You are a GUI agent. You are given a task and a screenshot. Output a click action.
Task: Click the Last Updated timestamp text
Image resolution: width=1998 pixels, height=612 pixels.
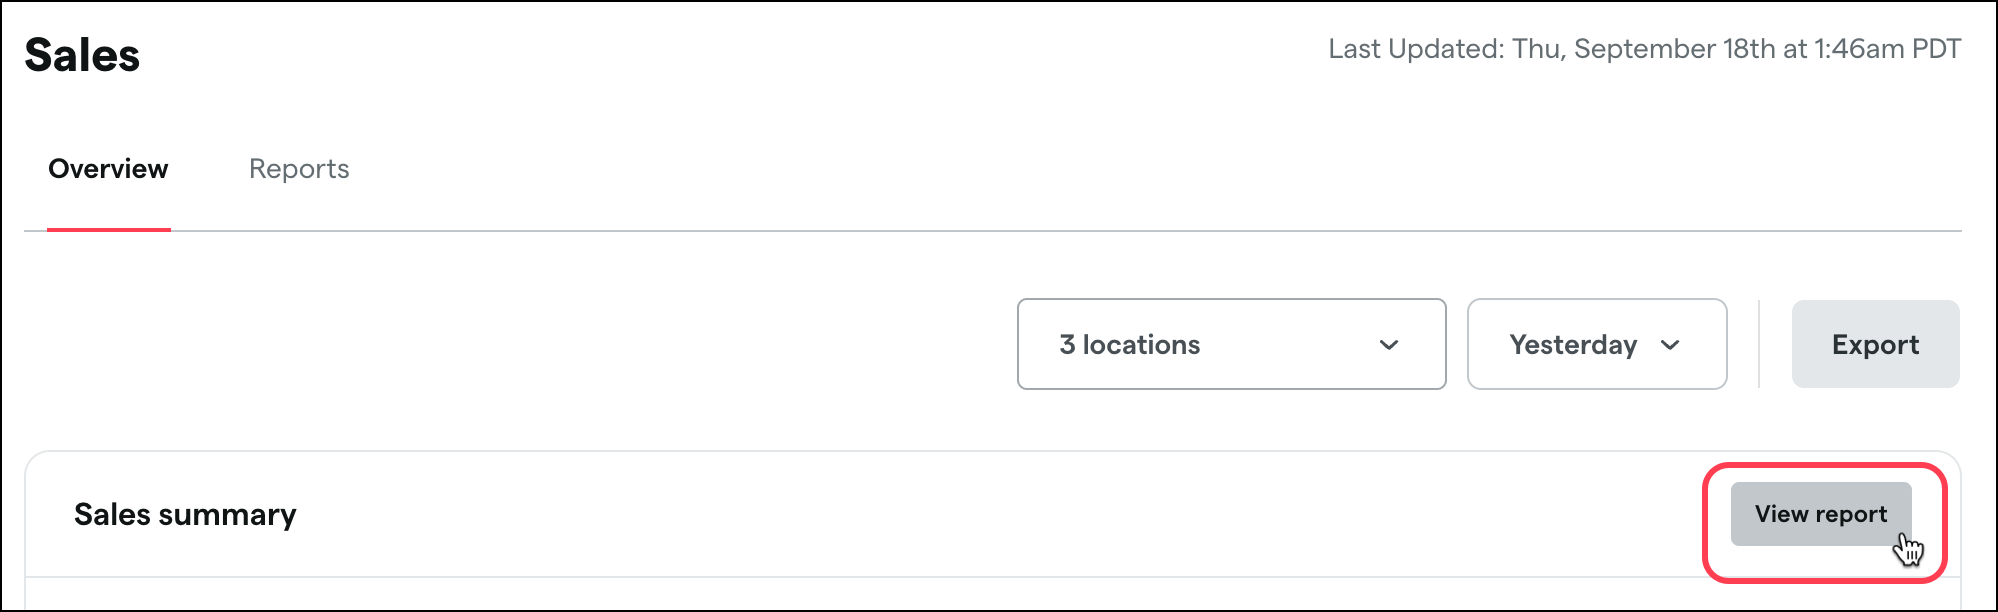[1644, 49]
